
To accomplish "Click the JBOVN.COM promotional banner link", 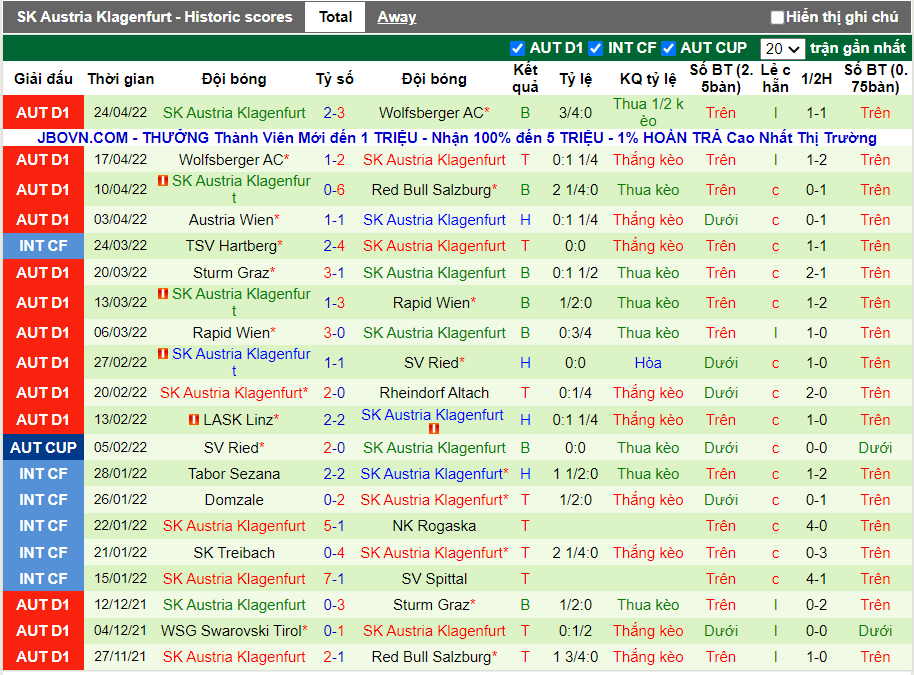I will tap(456, 138).
